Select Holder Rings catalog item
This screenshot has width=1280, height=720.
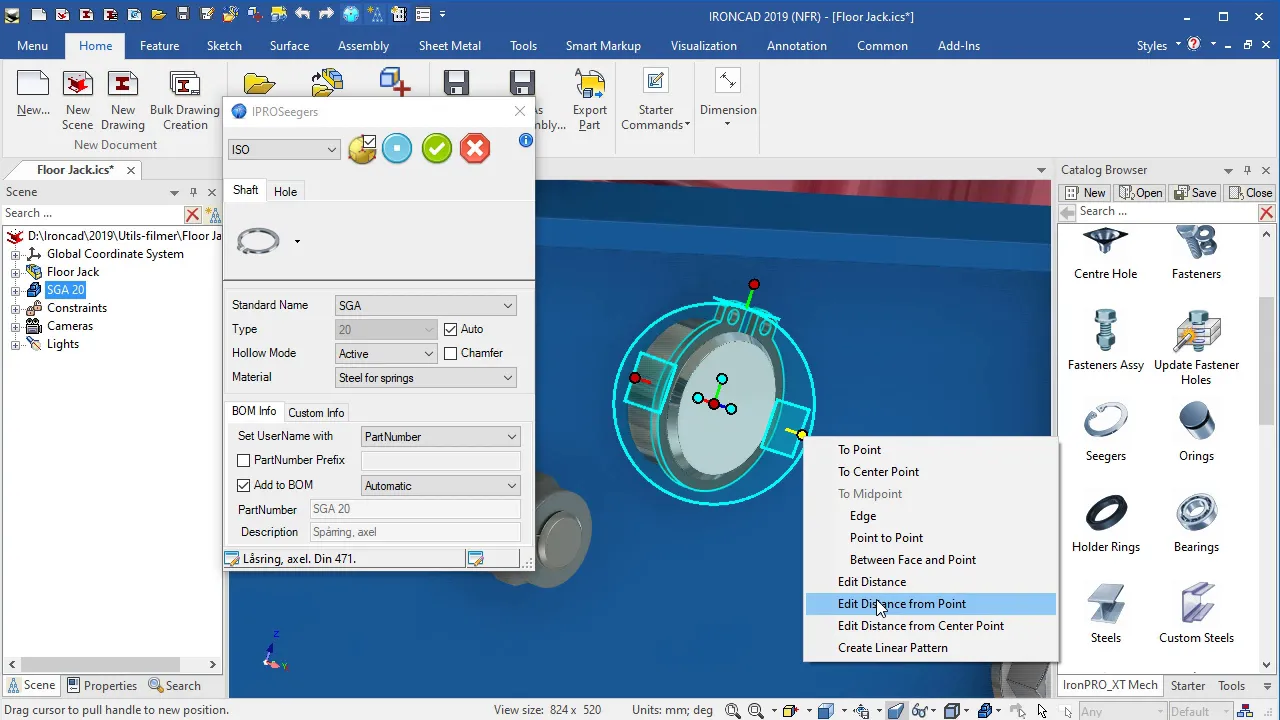pos(1106,523)
